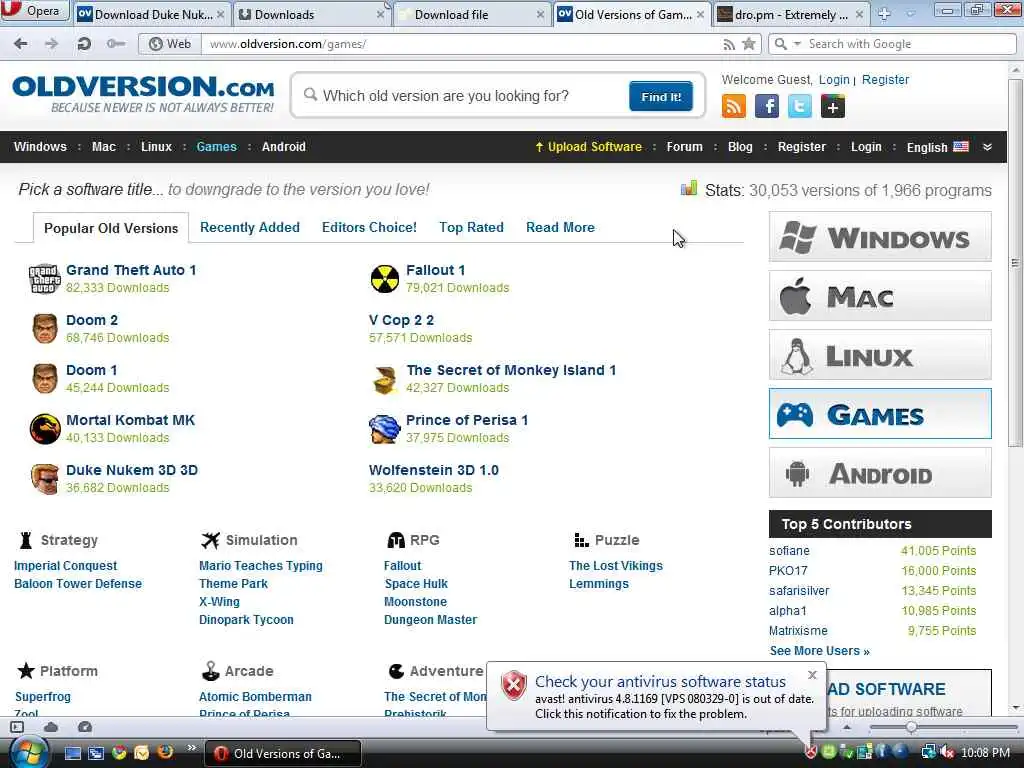Open the Forum nav menu item
Viewport: 1024px width, 768px height.
[x=684, y=147]
